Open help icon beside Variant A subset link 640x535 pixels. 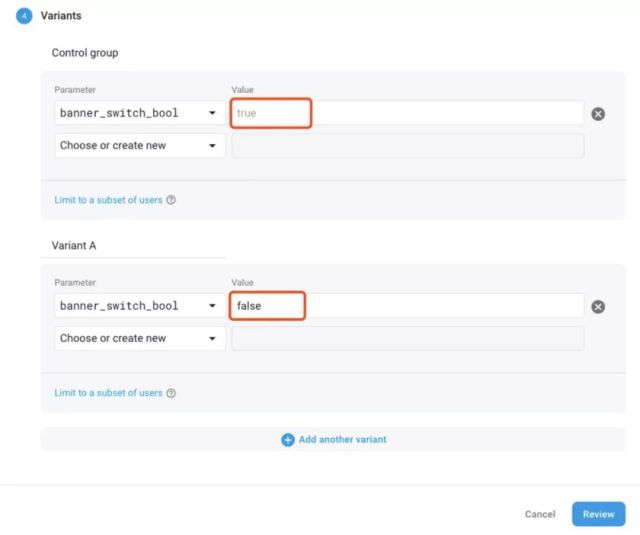tap(171, 393)
